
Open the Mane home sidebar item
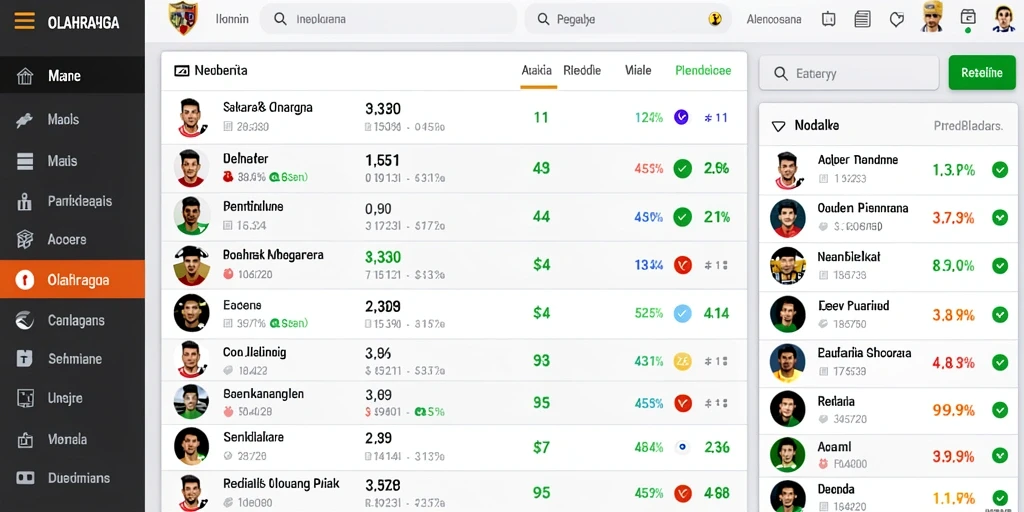tap(72, 76)
